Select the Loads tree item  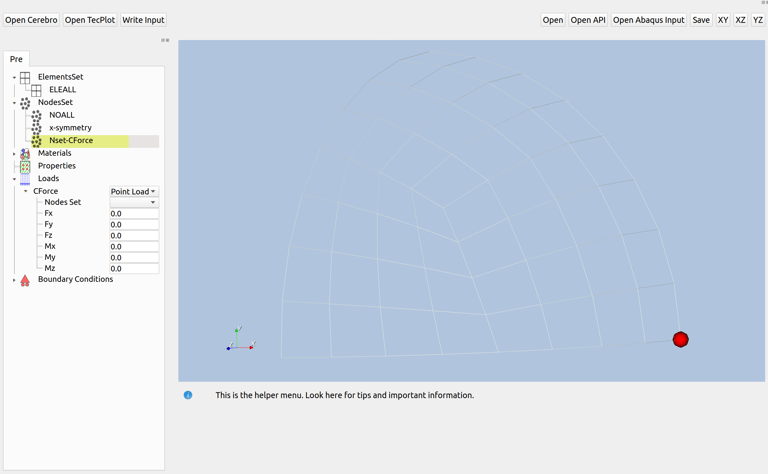pyautogui.click(x=48, y=179)
